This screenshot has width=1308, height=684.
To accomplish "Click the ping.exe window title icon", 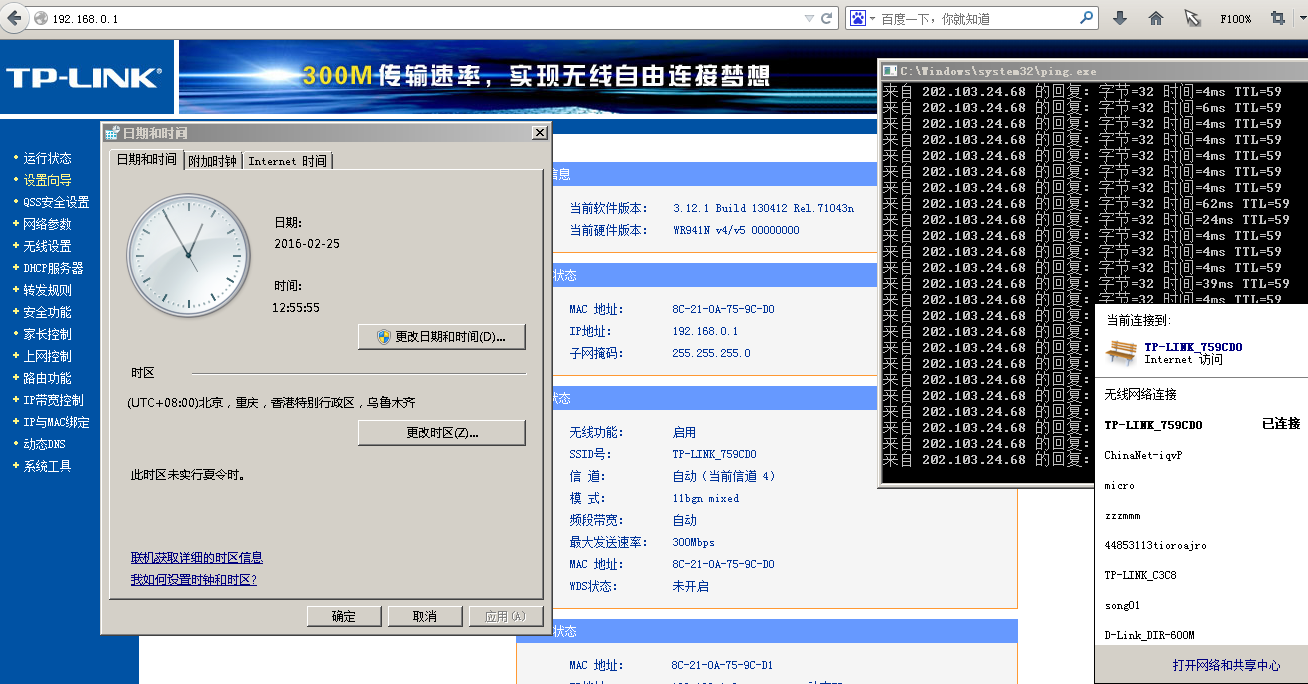I will click(890, 71).
